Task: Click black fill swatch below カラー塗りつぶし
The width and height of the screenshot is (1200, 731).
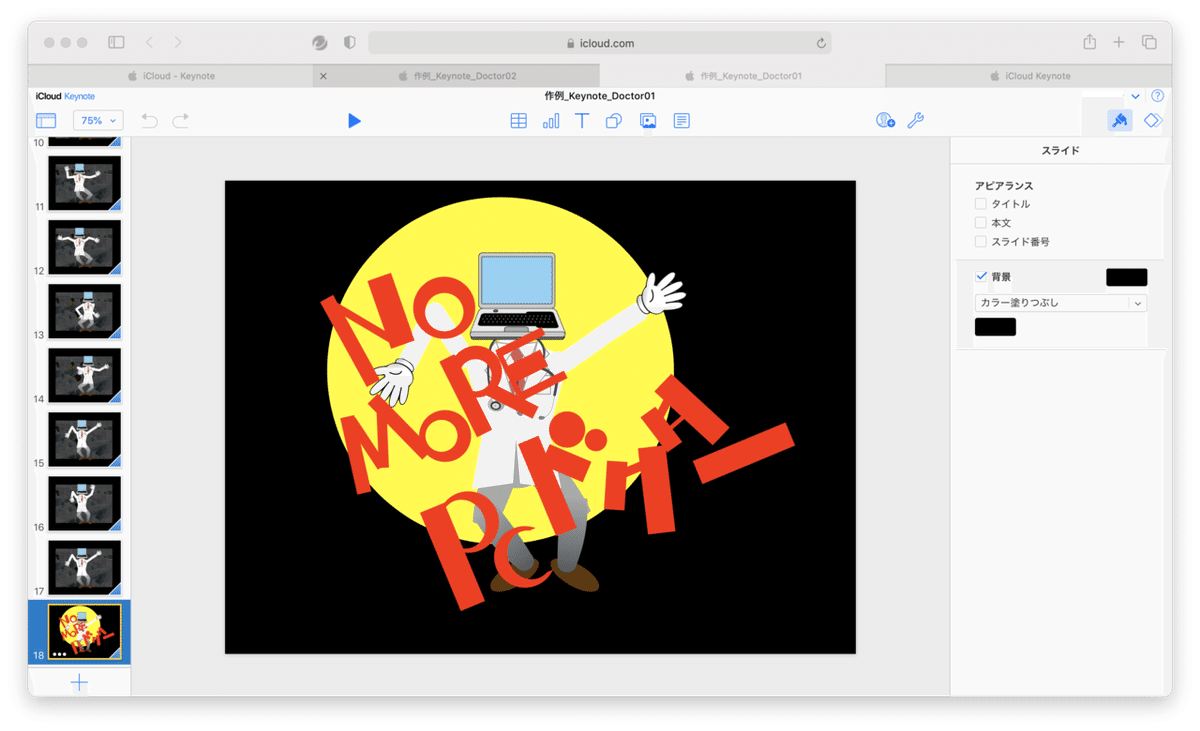Action: (995, 327)
